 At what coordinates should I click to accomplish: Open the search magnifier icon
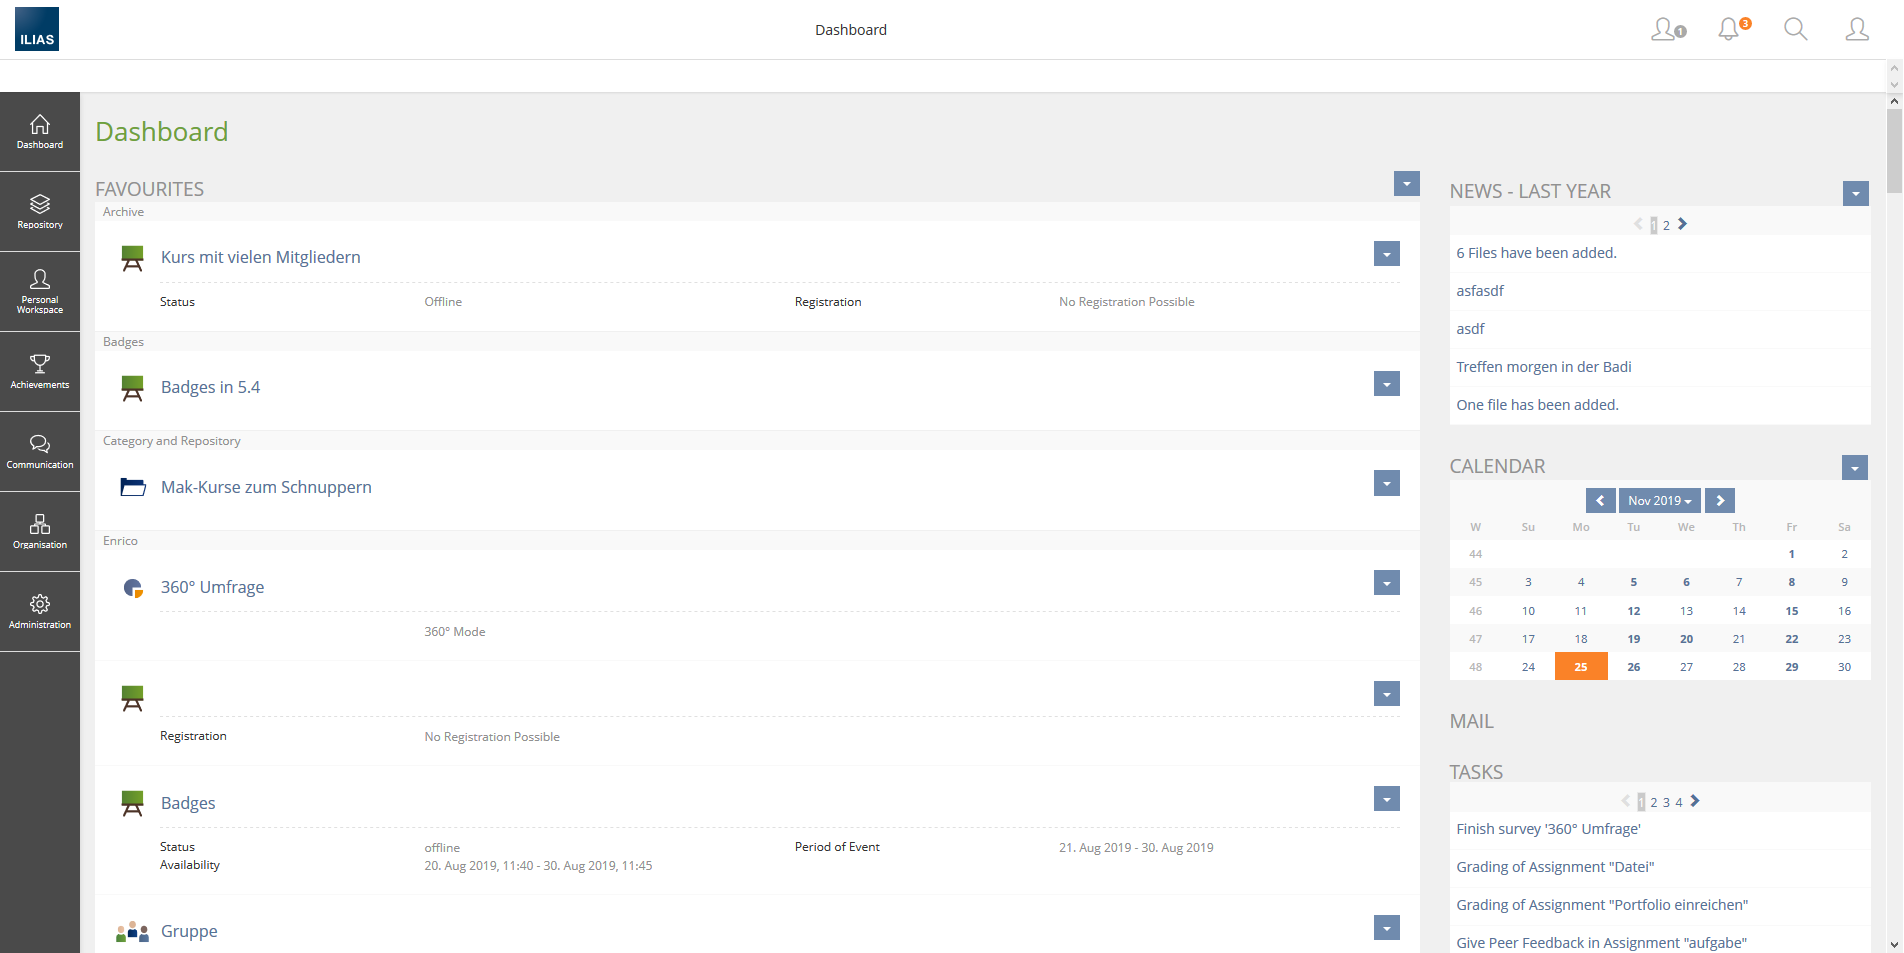pyautogui.click(x=1795, y=29)
